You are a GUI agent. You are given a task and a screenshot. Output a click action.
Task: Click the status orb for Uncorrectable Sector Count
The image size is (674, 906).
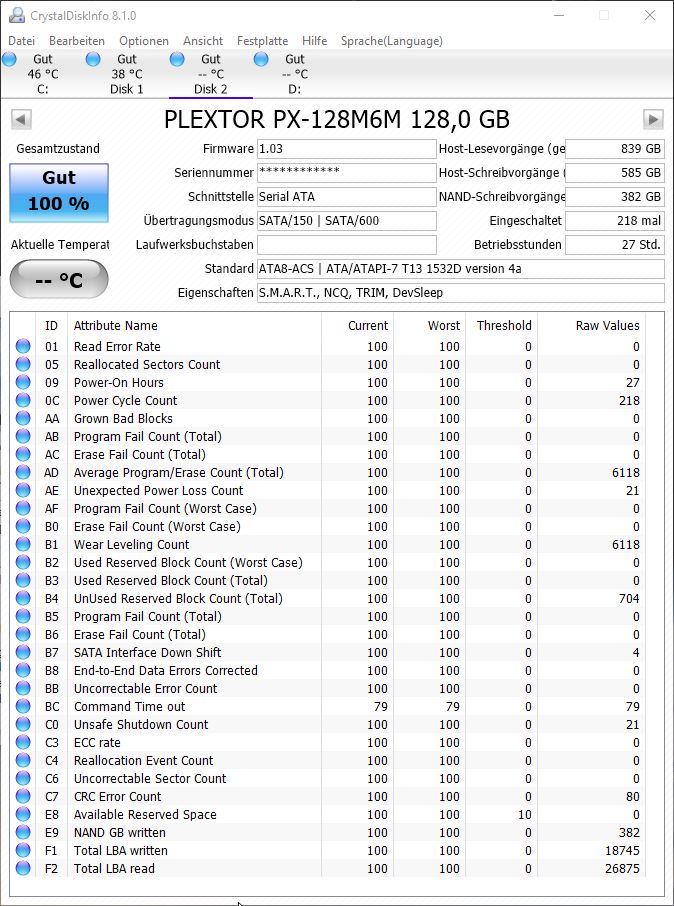(23, 778)
